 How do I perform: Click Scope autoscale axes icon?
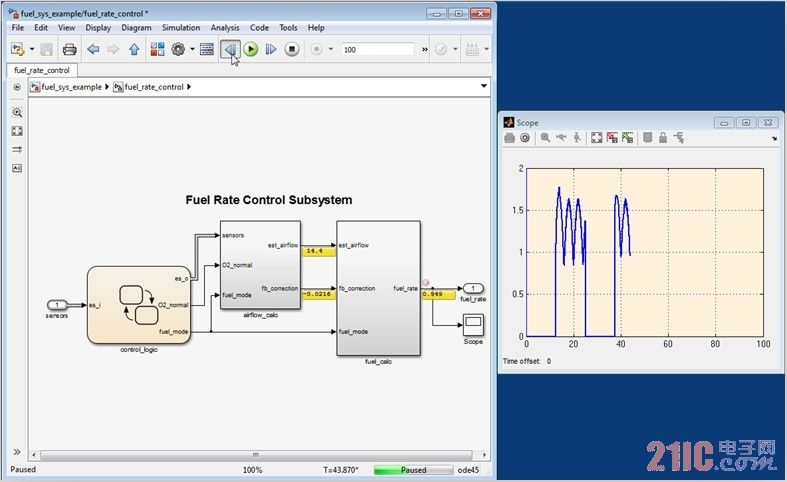pyautogui.click(x=597, y=138)
